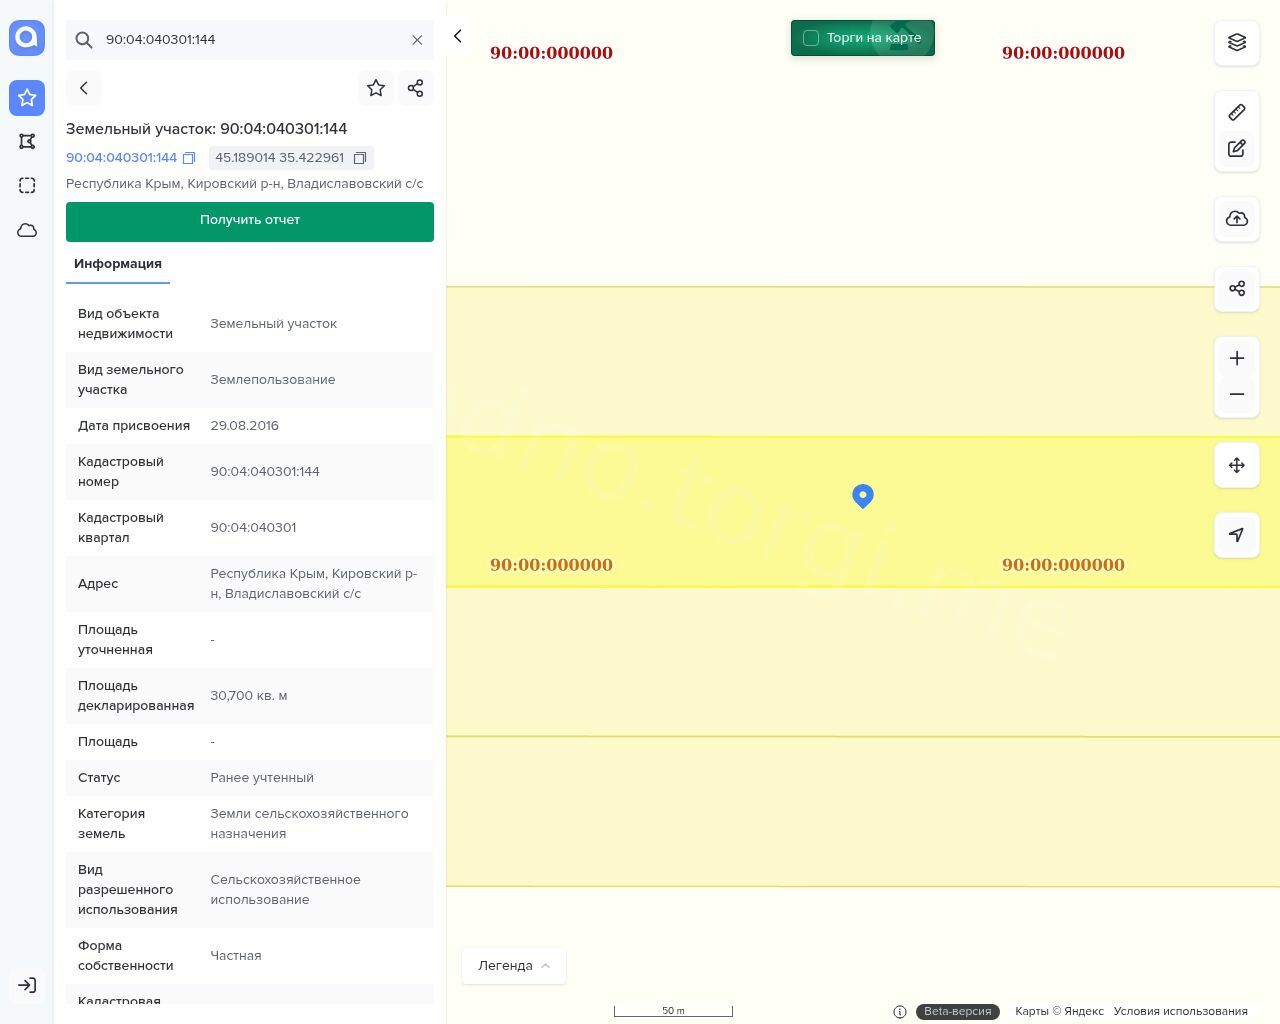Open the map layers panel
1280x1024 pixels.
click(x=1237, y=42)
